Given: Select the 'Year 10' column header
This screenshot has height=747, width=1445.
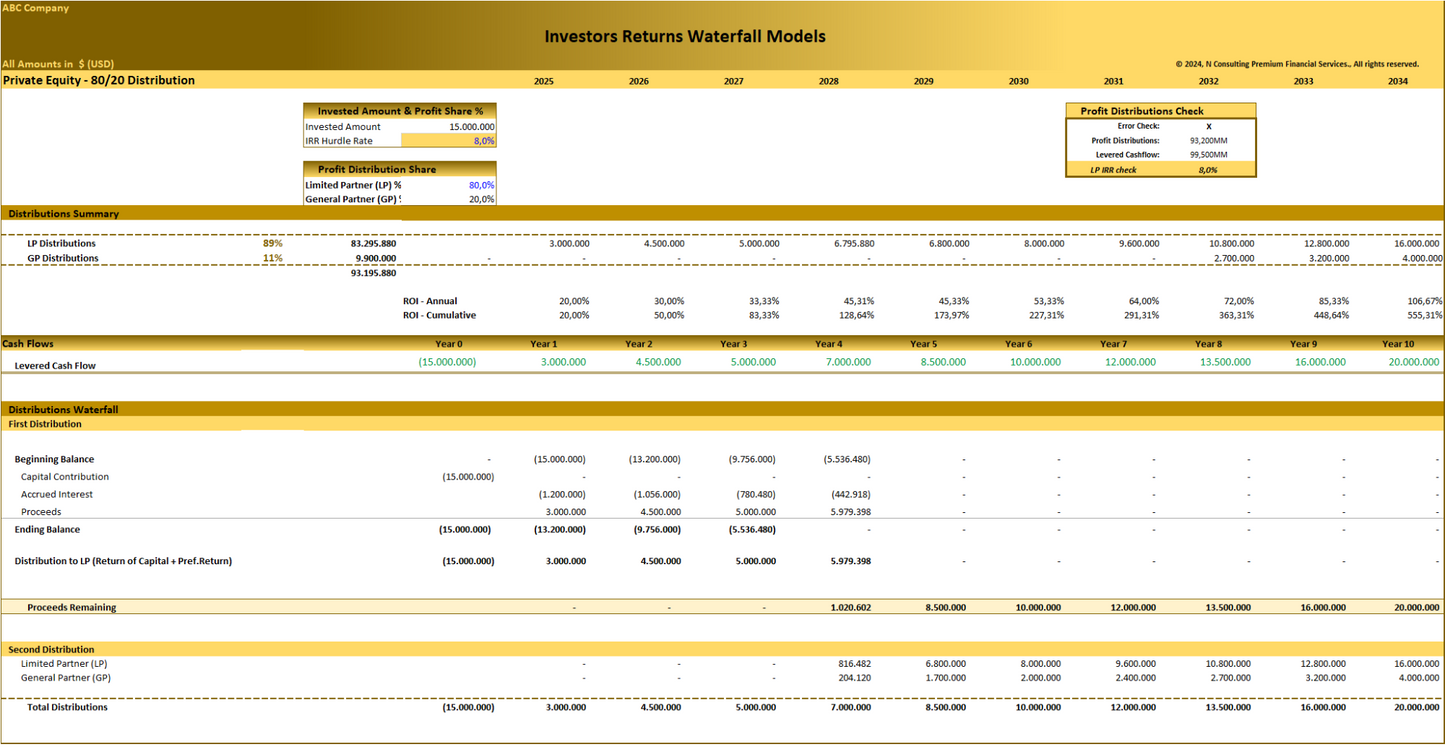Looking at the screenshot, I should tap(1400, 344).
